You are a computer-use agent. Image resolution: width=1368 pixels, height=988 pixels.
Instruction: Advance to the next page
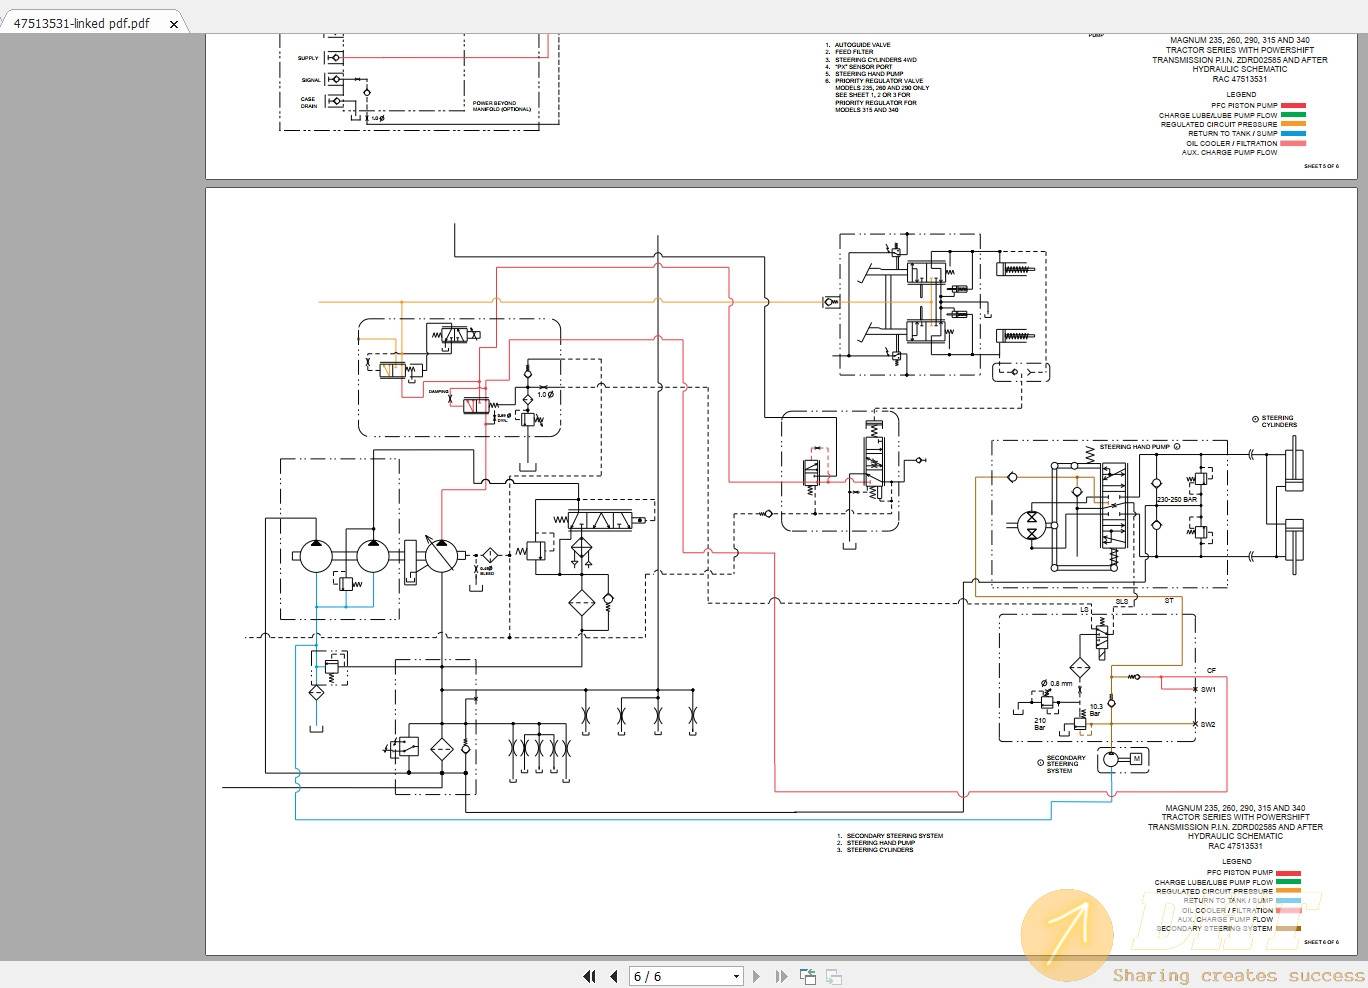coord(756,976)
